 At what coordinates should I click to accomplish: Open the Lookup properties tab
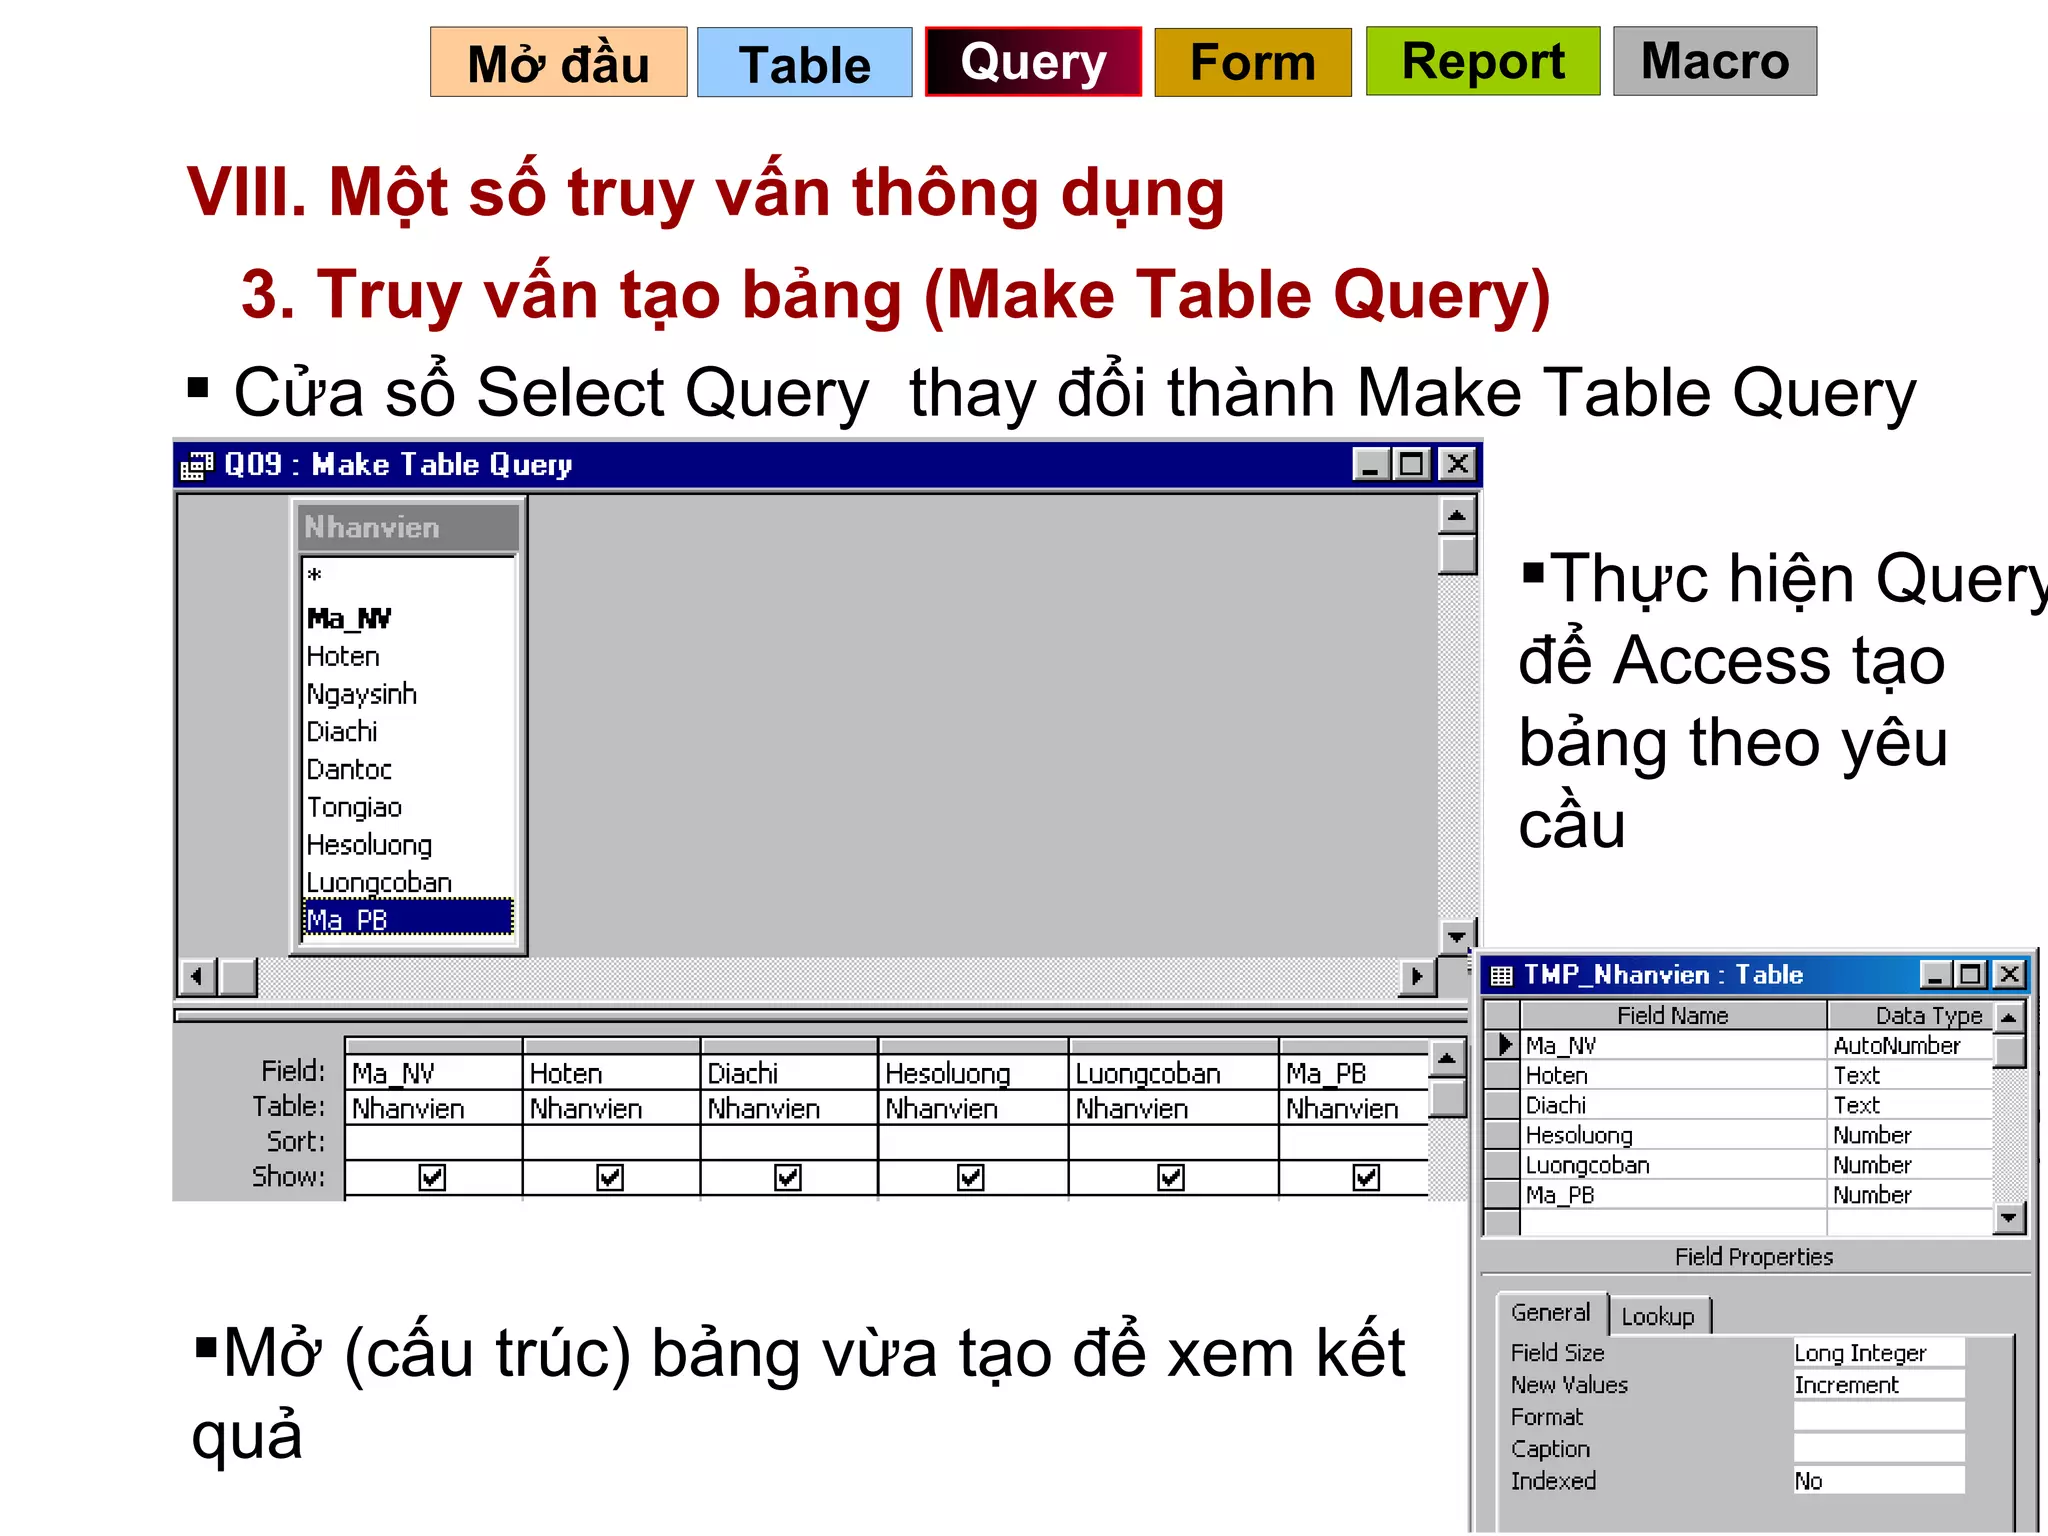[1659, 1317]
